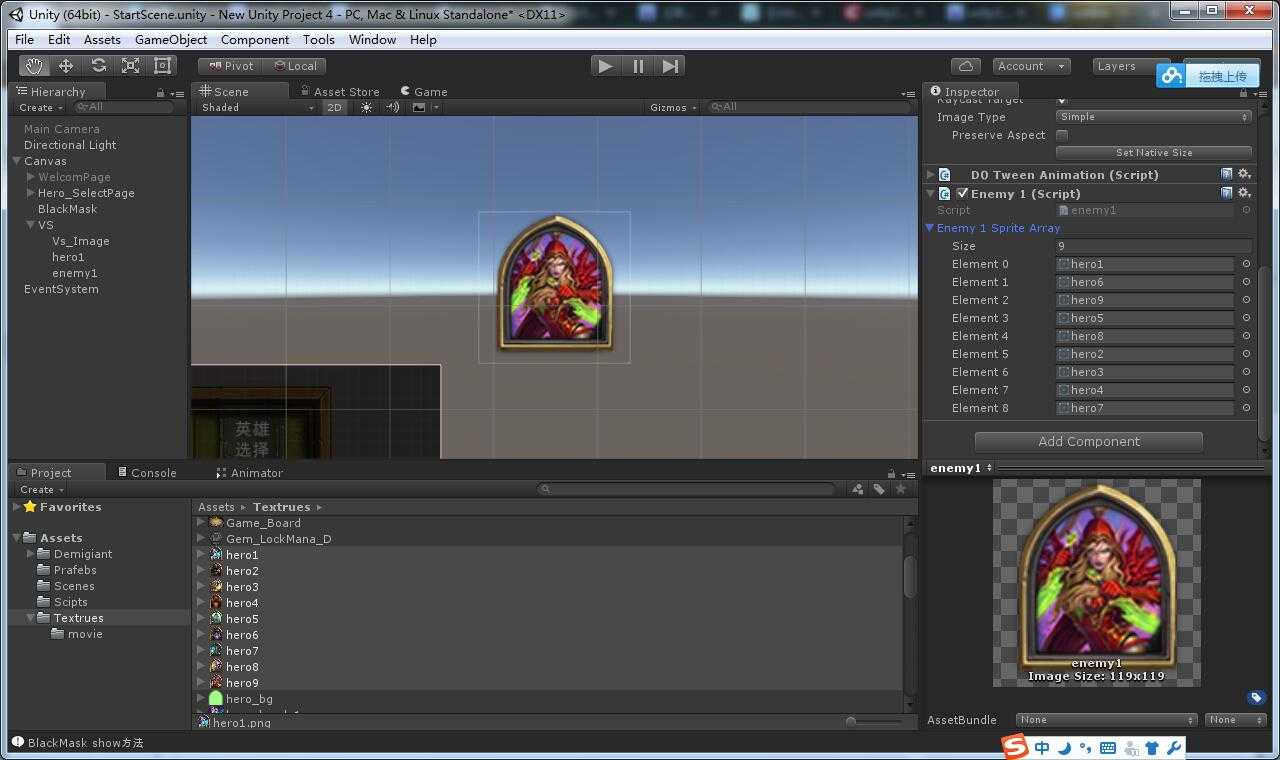Click object picker for Element 8

(1246, 408)
